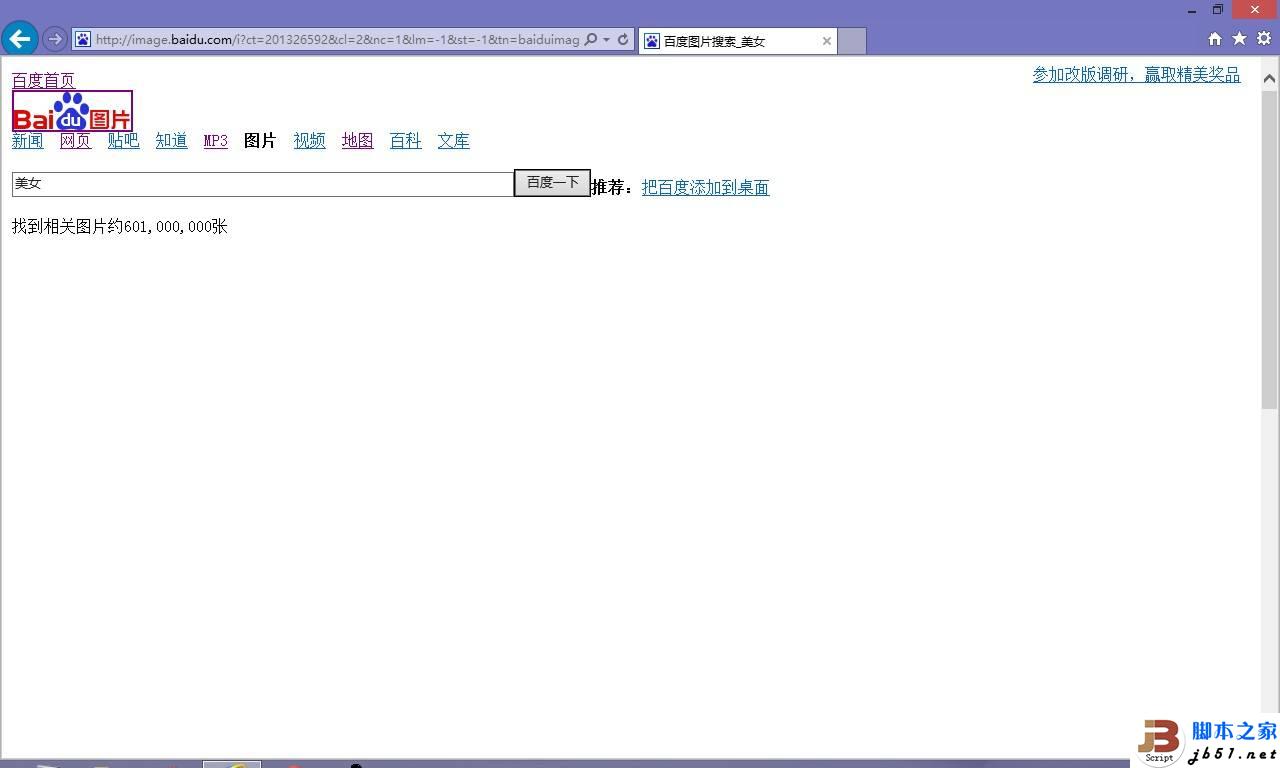
Task: Click the Back navigation arrow
Action: pyautogui.click(x=20, y=38)
